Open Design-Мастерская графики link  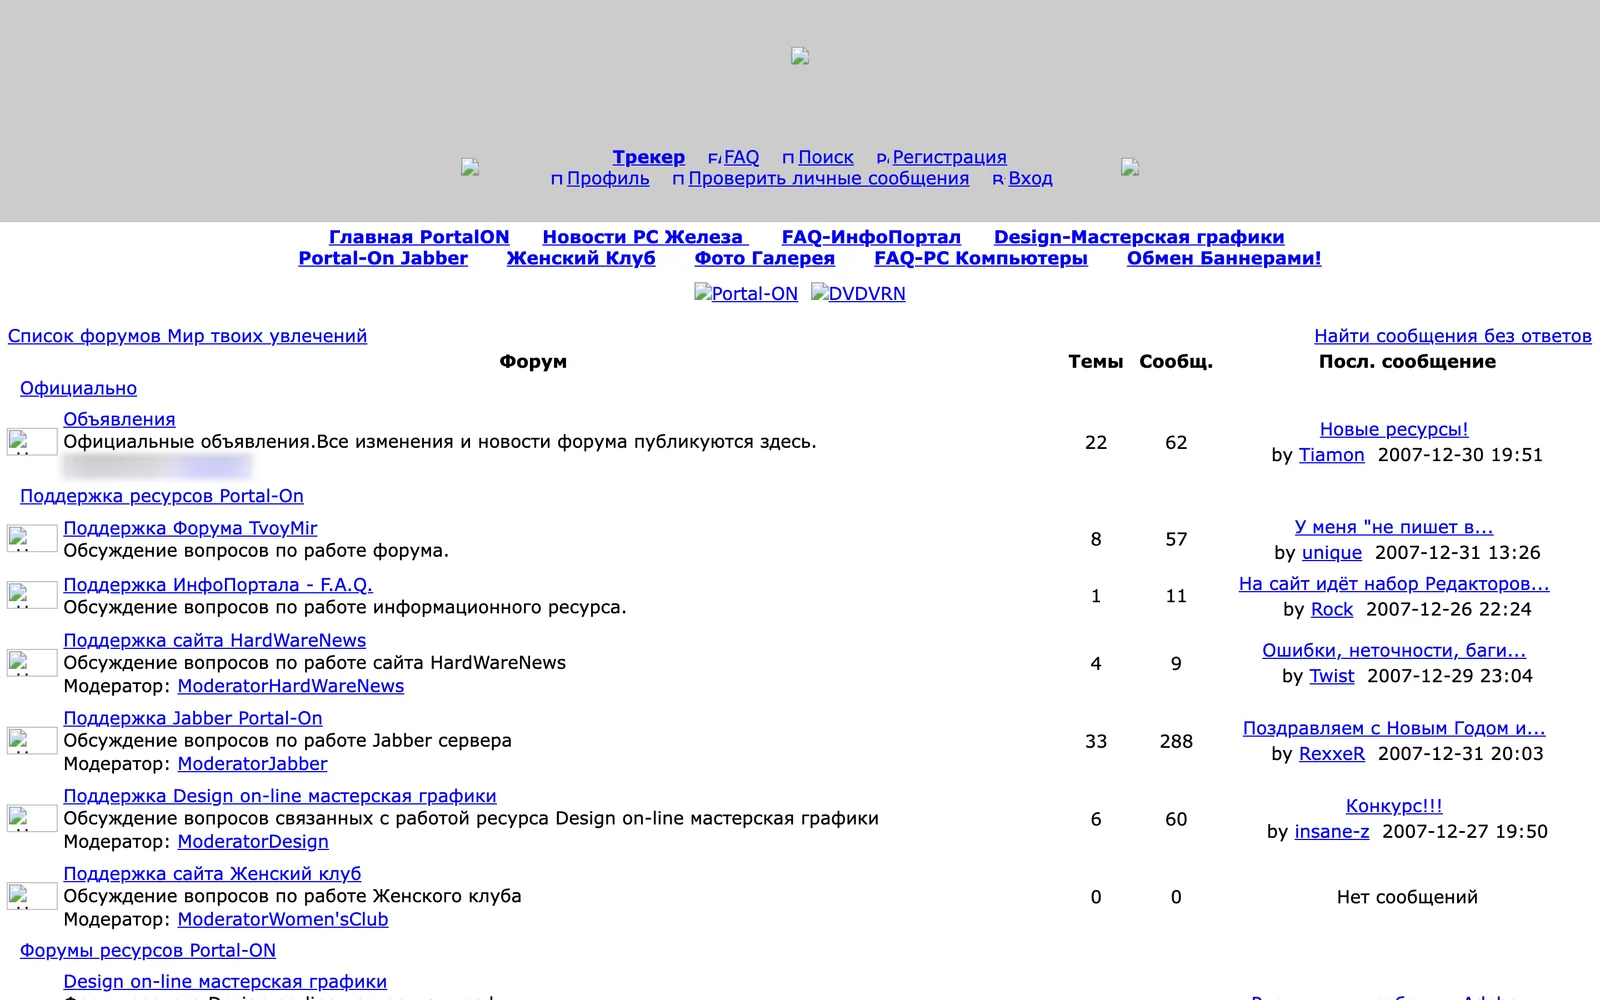pos(1139,237)
